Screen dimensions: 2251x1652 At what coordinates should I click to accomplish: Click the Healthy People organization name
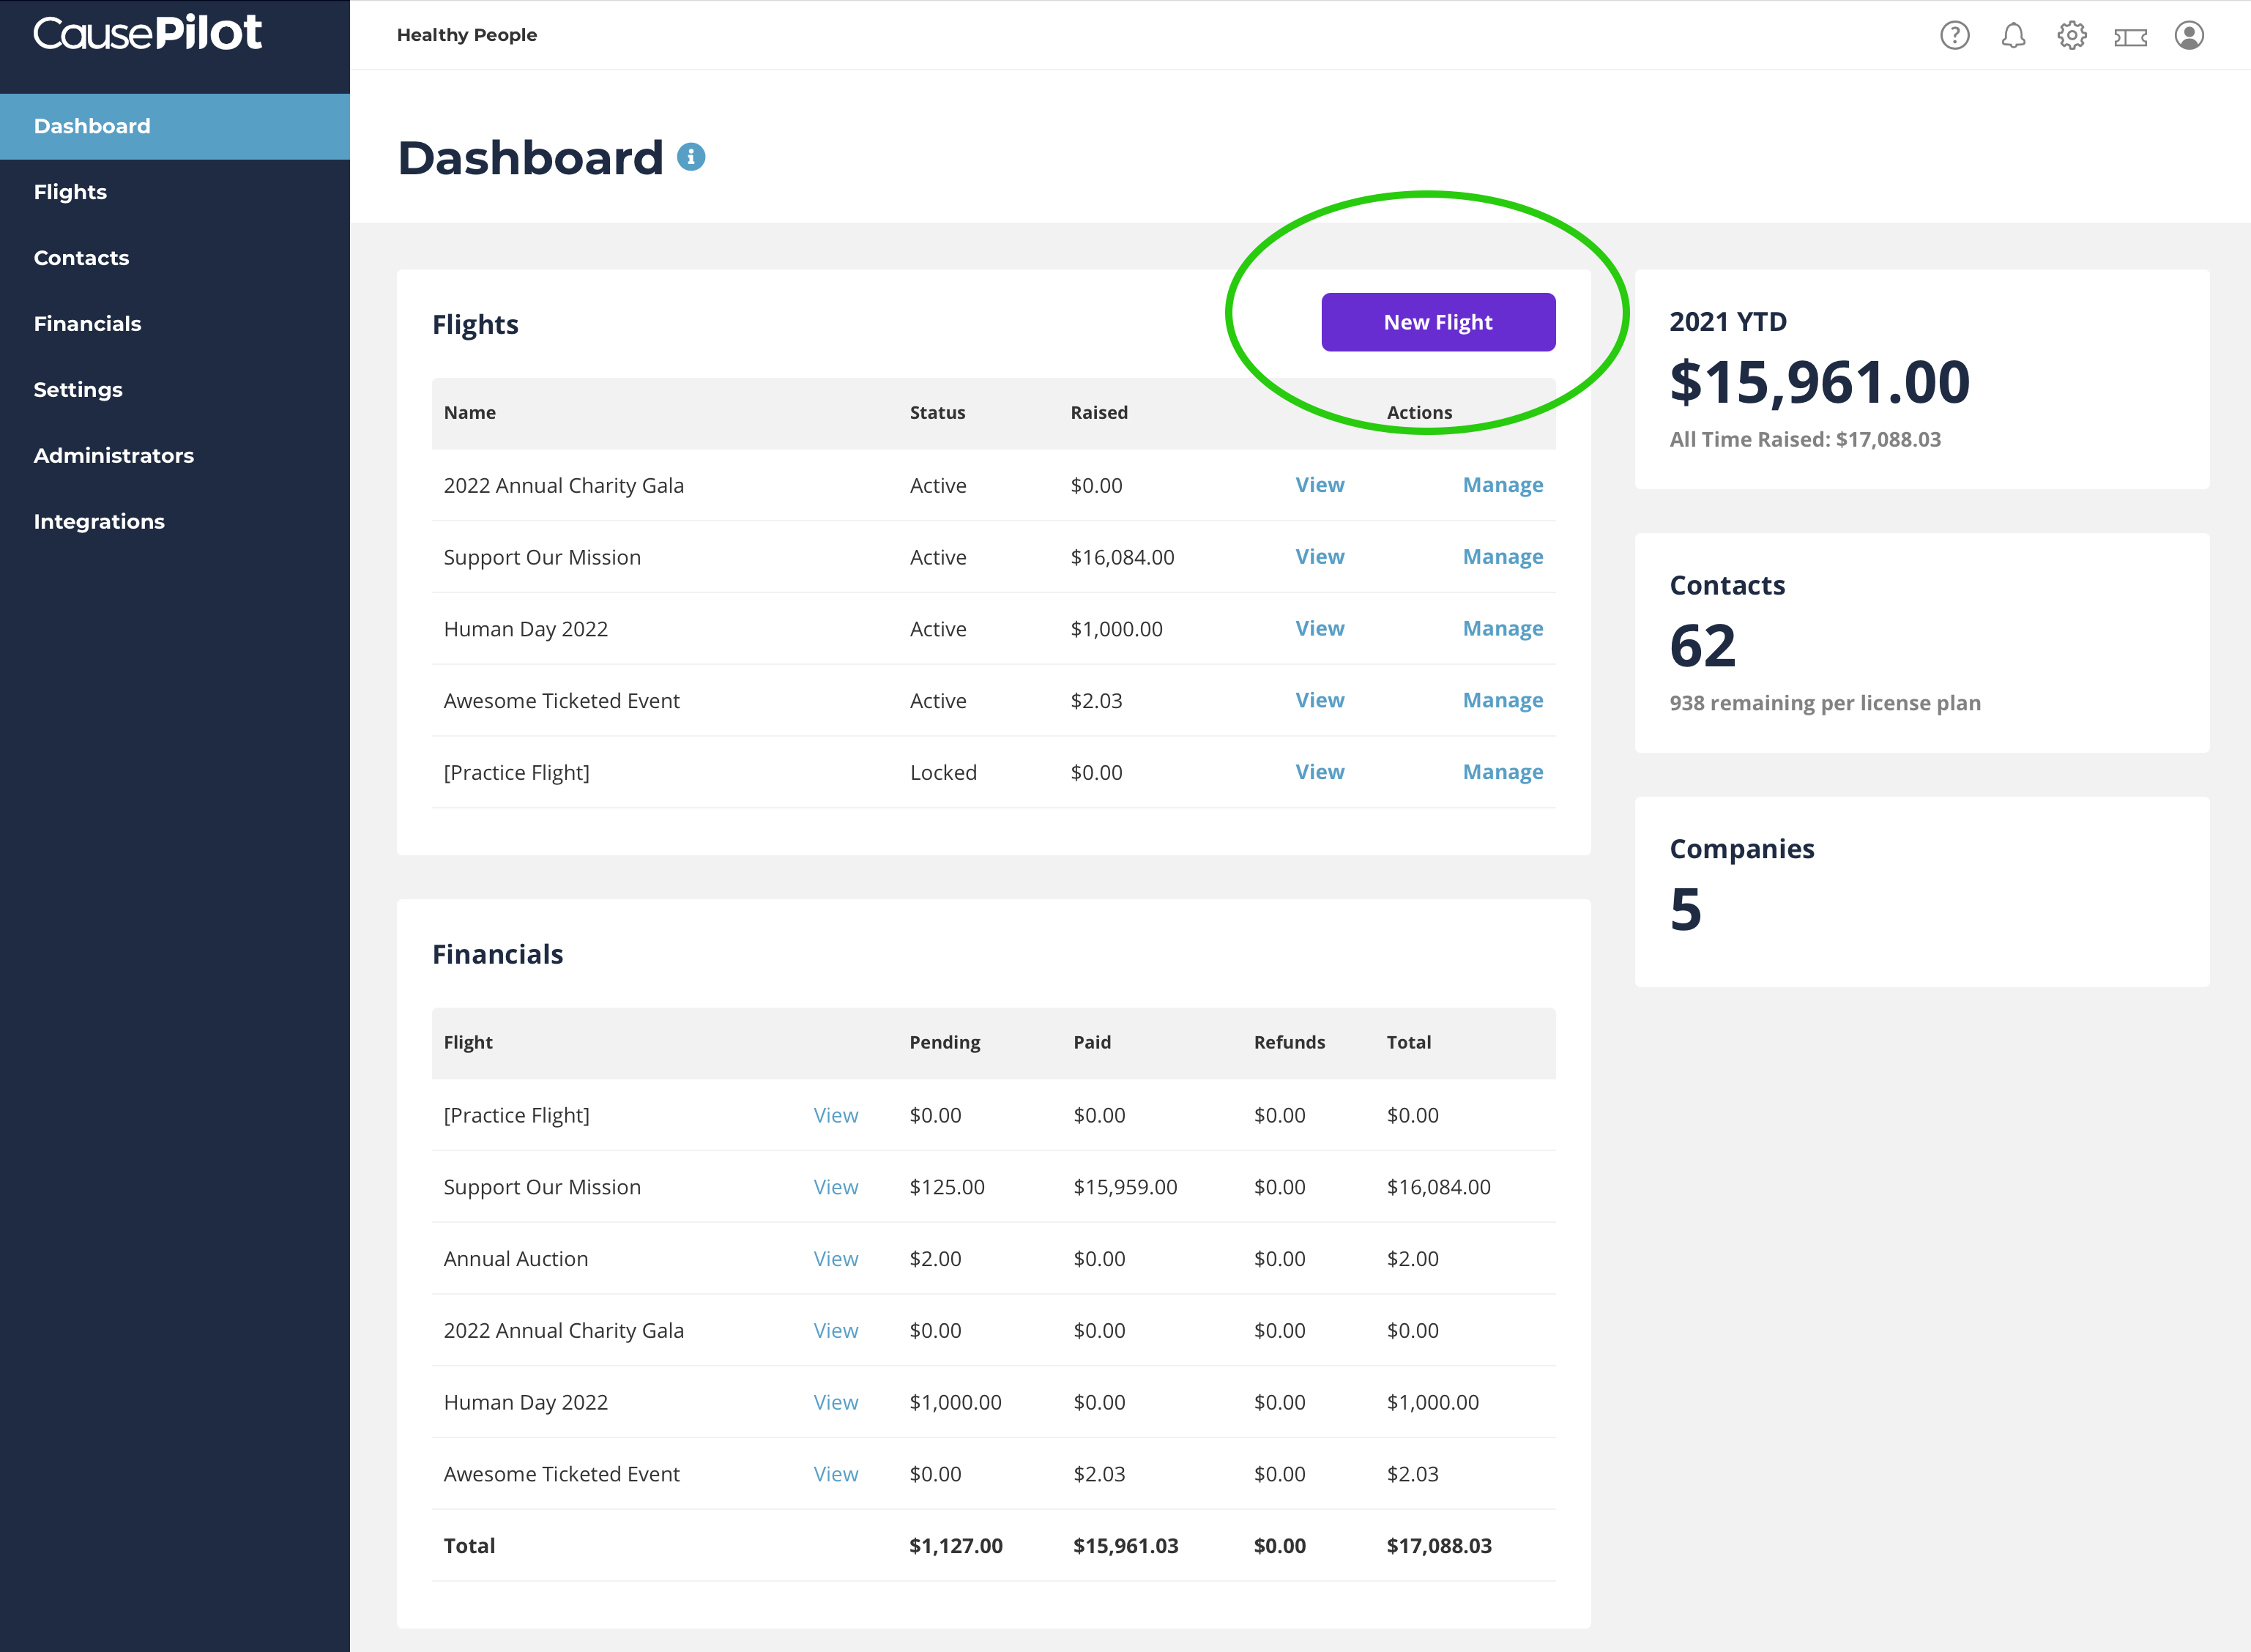click(x=467, y=35)
